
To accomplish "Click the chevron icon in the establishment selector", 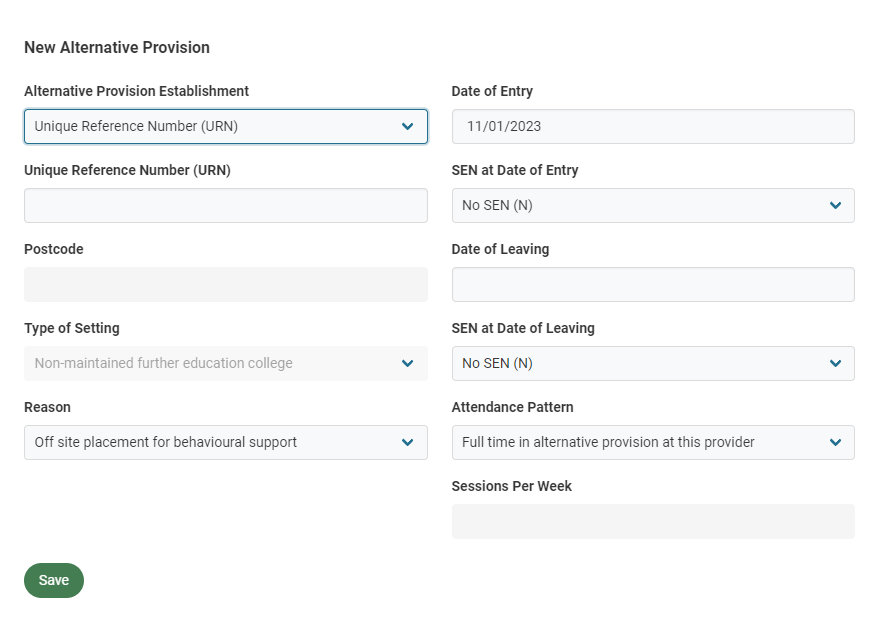I will (407, 126).
